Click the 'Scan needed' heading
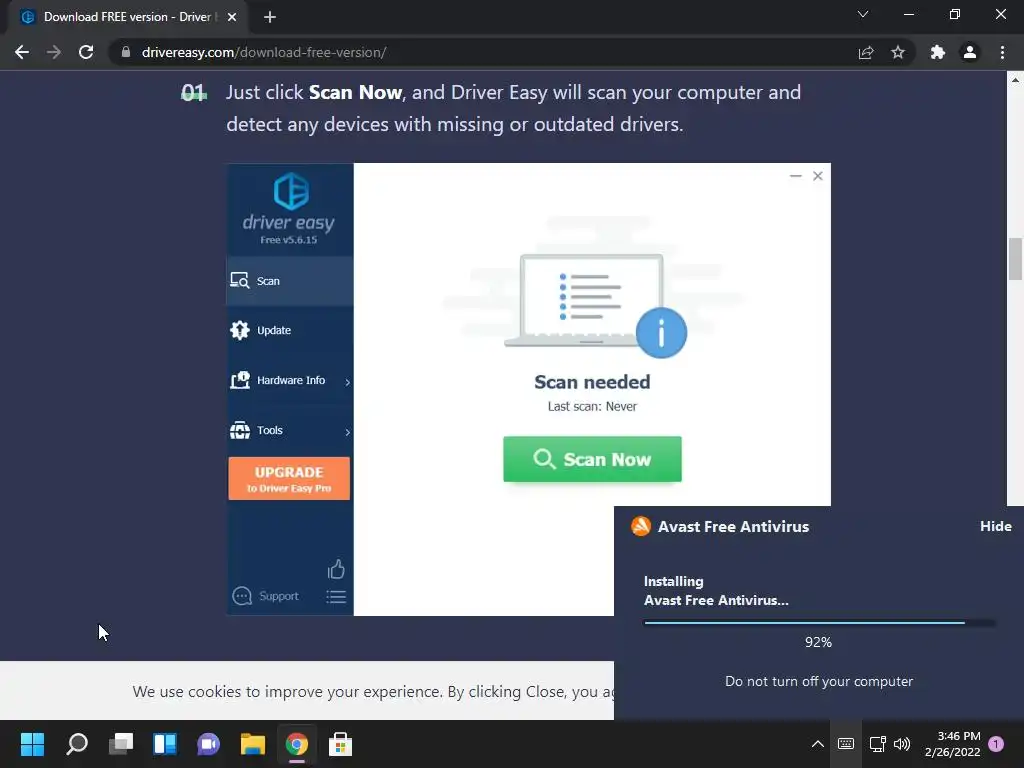Screen dimensions: 1024x768 pos(592,382)
